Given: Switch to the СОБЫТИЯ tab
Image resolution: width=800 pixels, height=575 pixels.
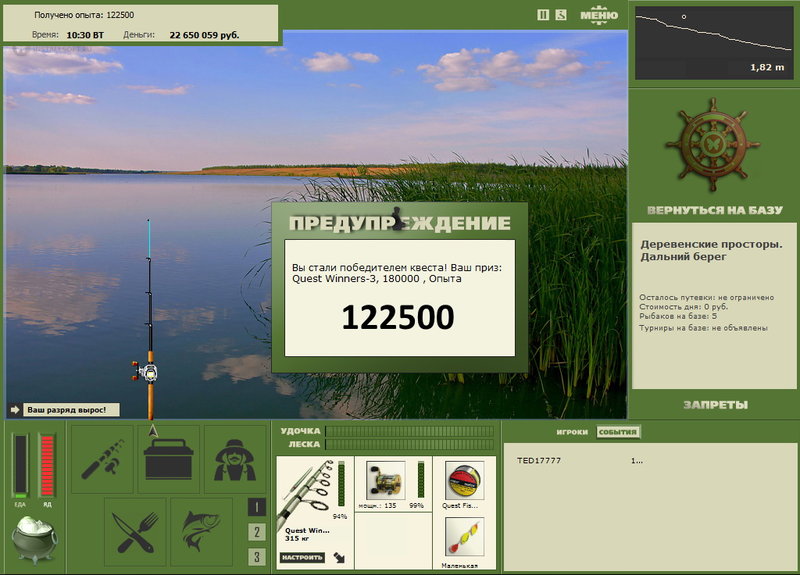Looking at the screenshot, I should [618, 432].
